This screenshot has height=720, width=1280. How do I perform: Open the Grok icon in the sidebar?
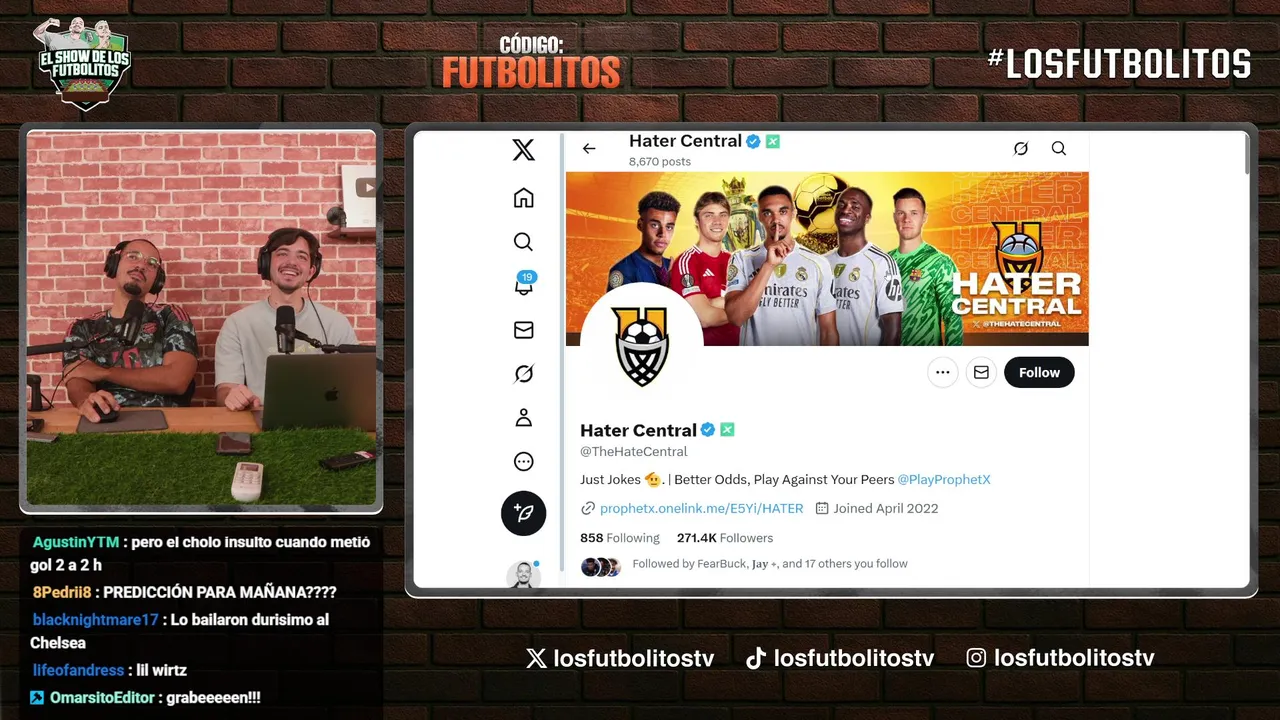pyautogui.click(x=523, y=374)
